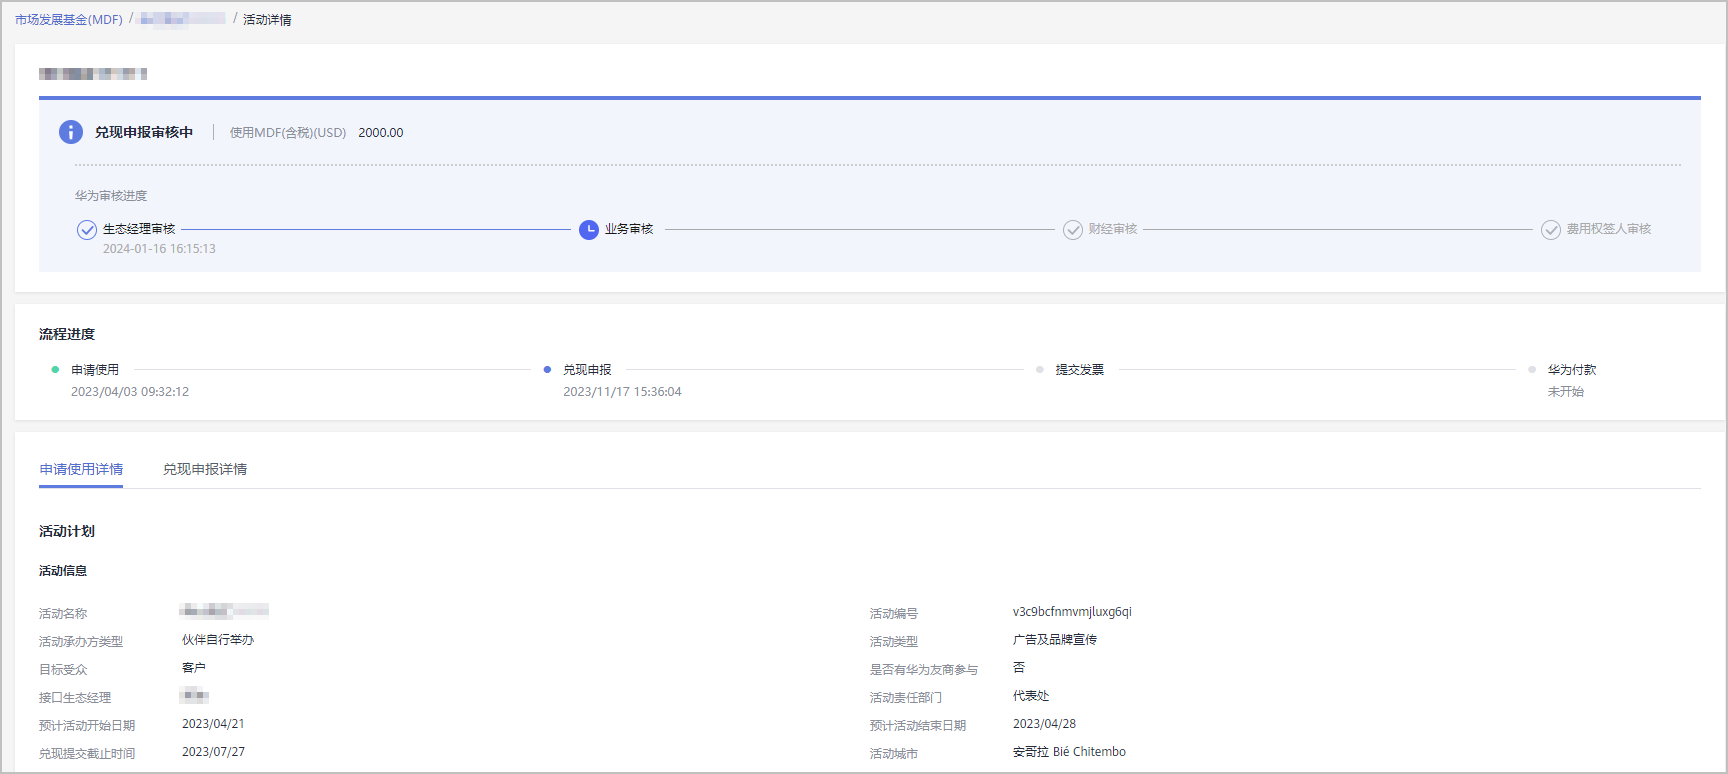Click the blue info icon beside 兑现申报审核中

coord(71,132)
